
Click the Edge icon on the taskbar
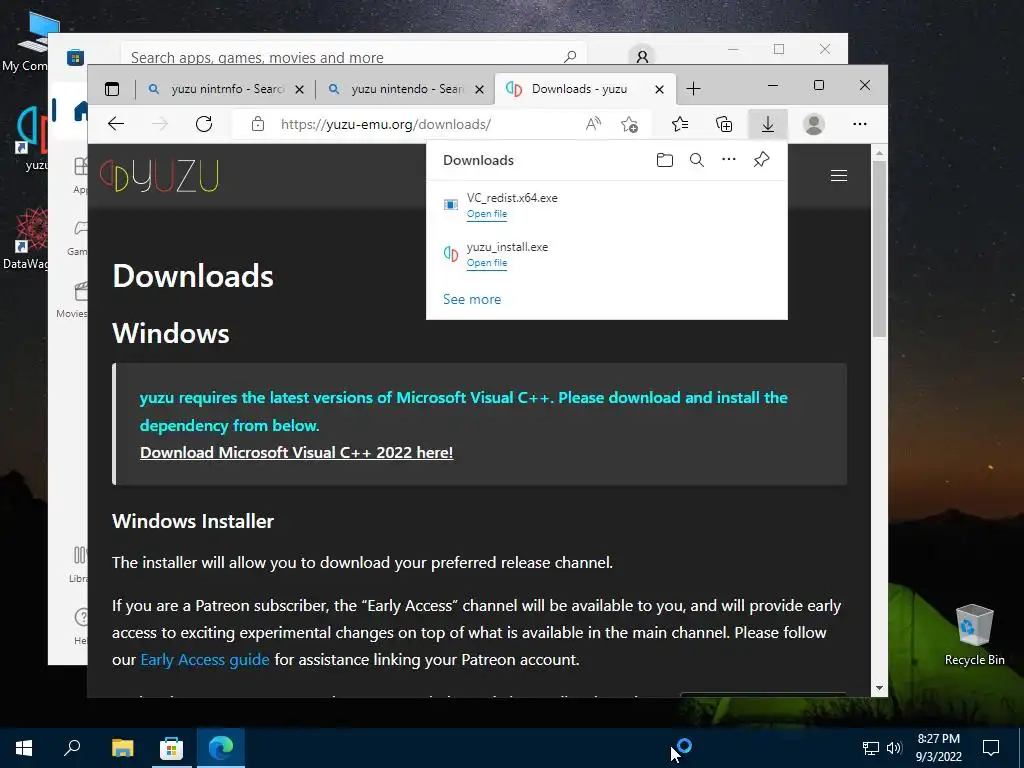pyautogui.click(x=221, y=748)
